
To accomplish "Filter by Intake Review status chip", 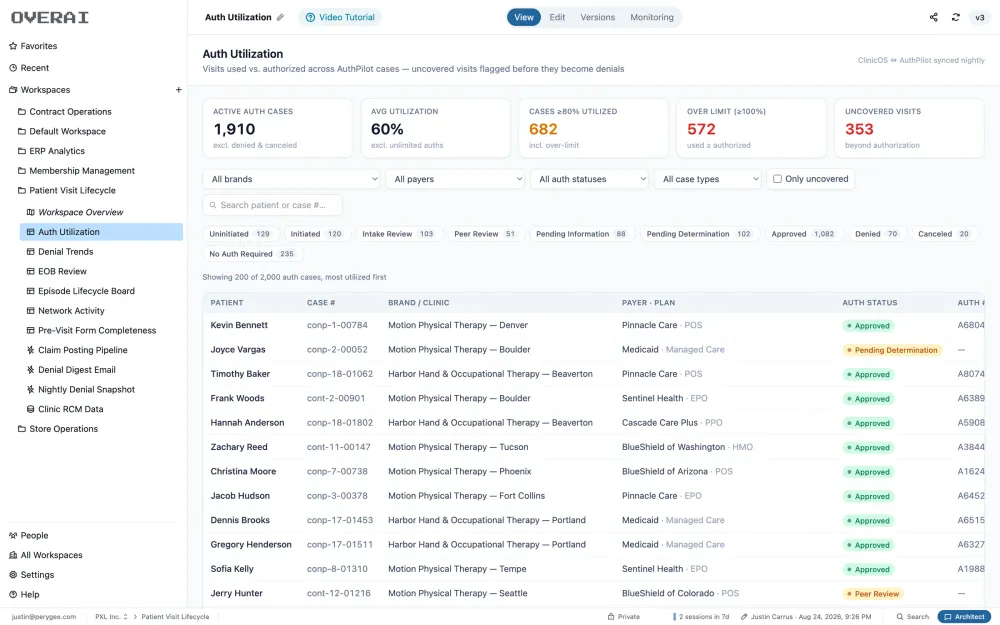I will 398,234.
